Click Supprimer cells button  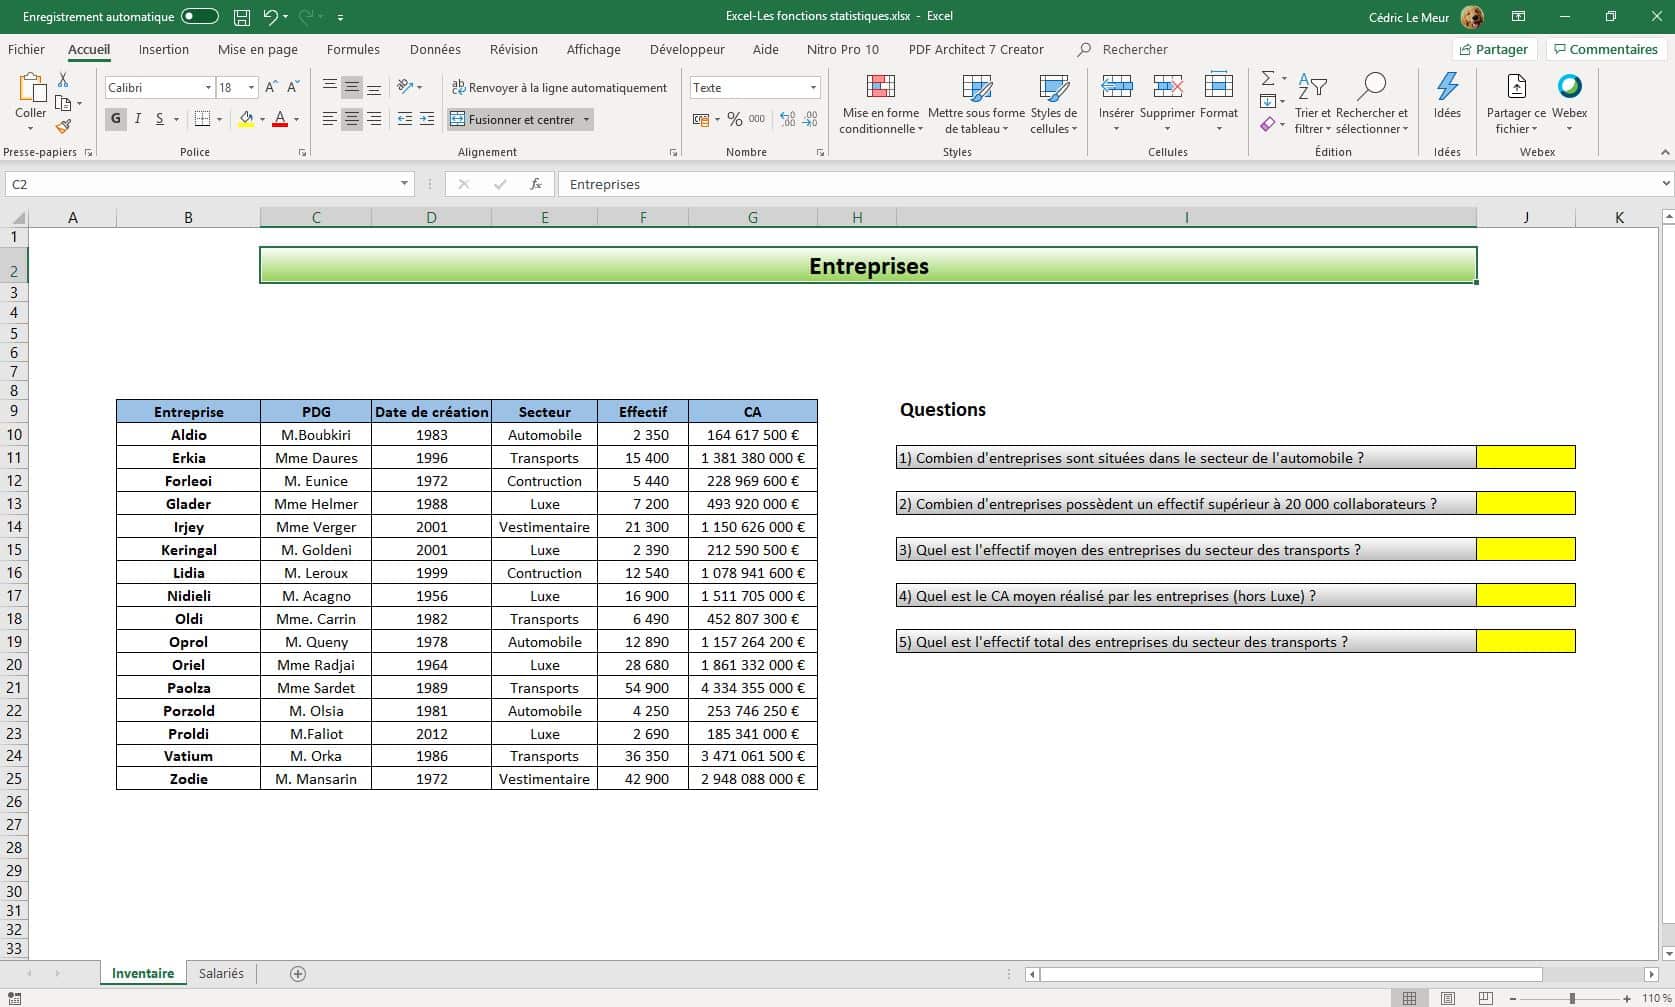[x=1167, y=103]
